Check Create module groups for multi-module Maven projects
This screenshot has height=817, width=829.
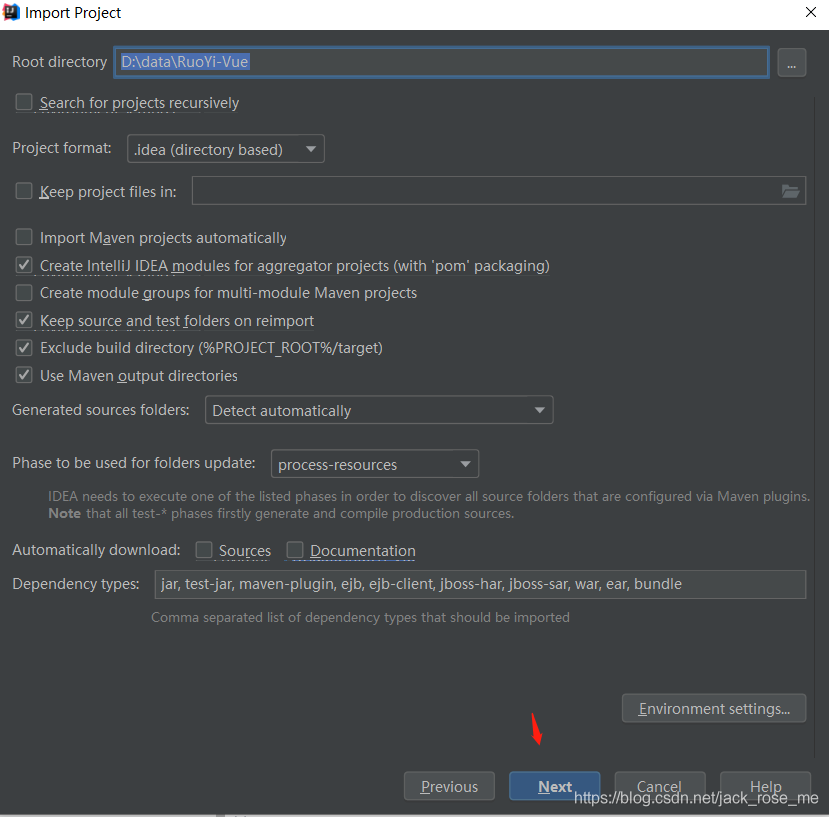24,292
